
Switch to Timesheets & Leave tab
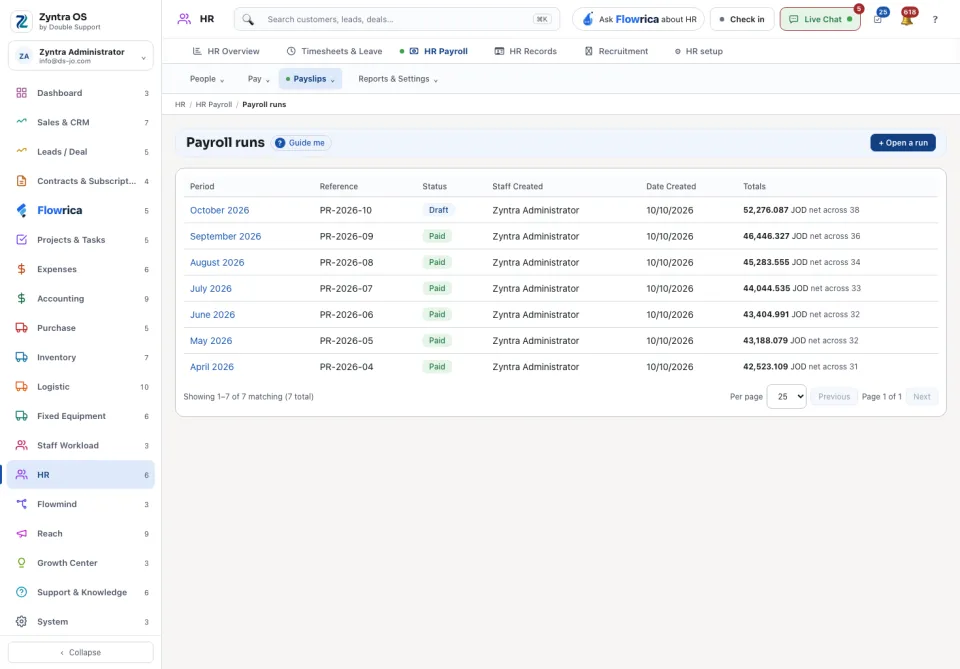click(x=334, y=51)
